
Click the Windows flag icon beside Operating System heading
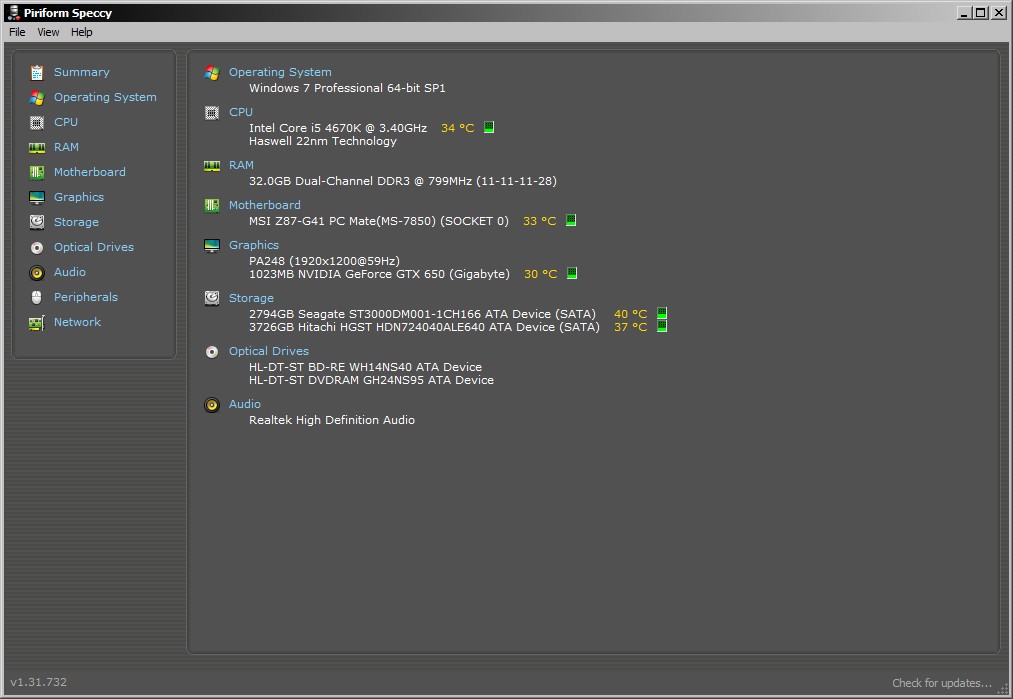point(212,73)
